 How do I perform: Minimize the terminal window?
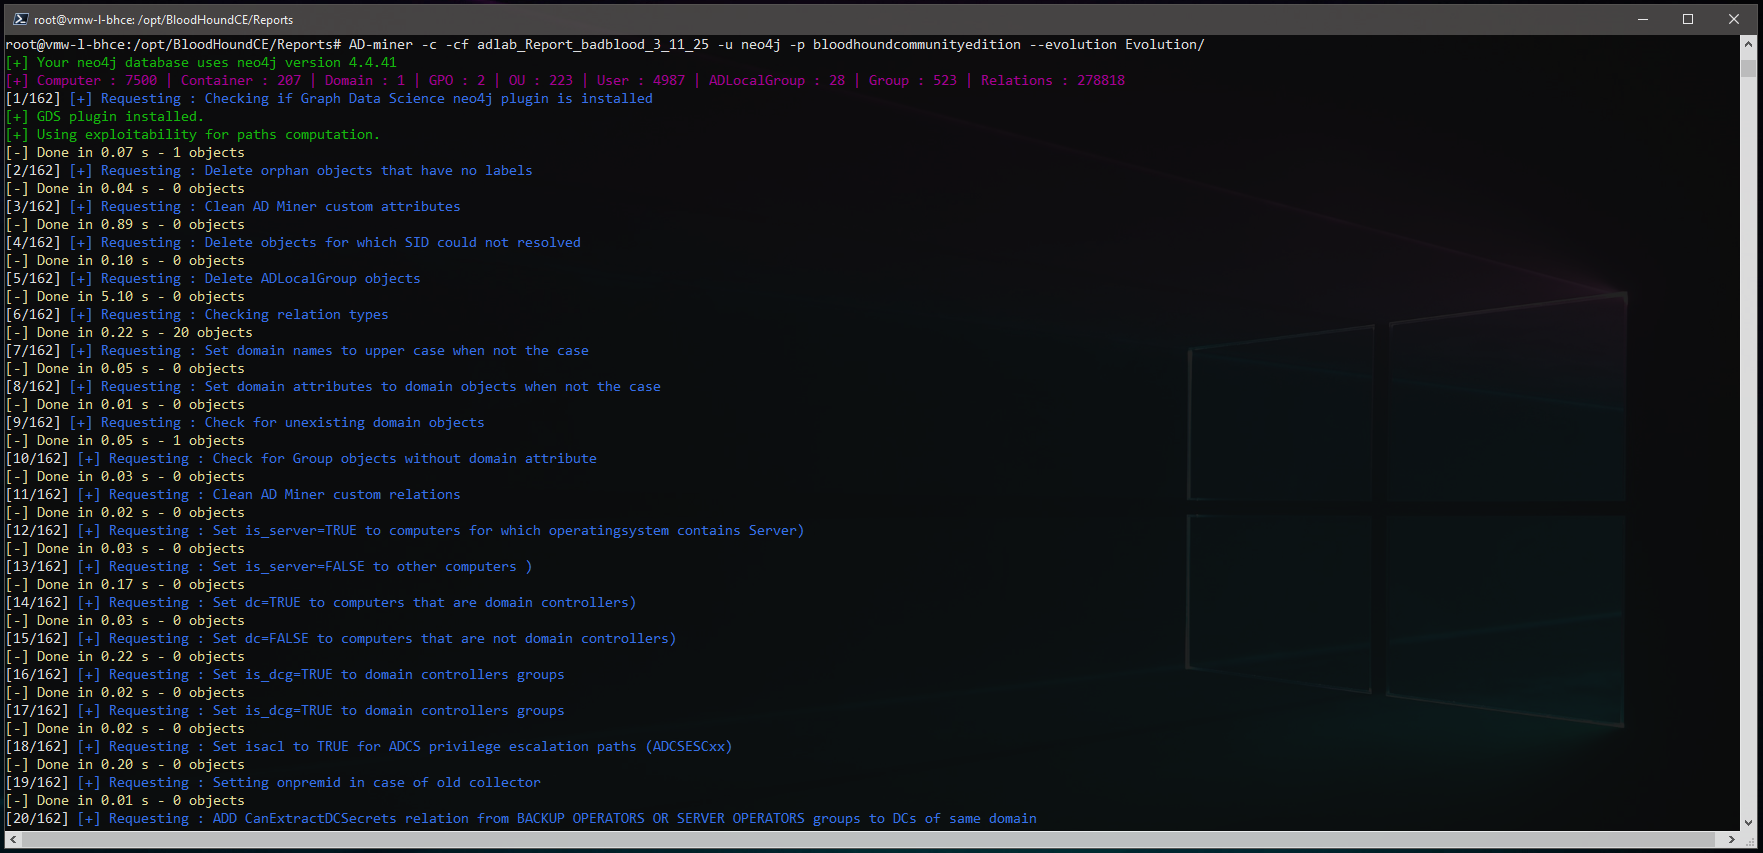1642,19
